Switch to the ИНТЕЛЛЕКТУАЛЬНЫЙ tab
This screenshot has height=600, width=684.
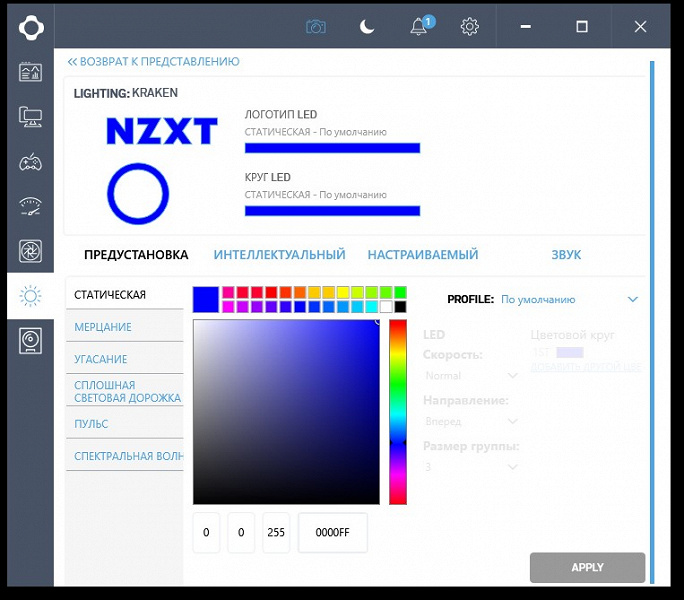coord(279,255)
